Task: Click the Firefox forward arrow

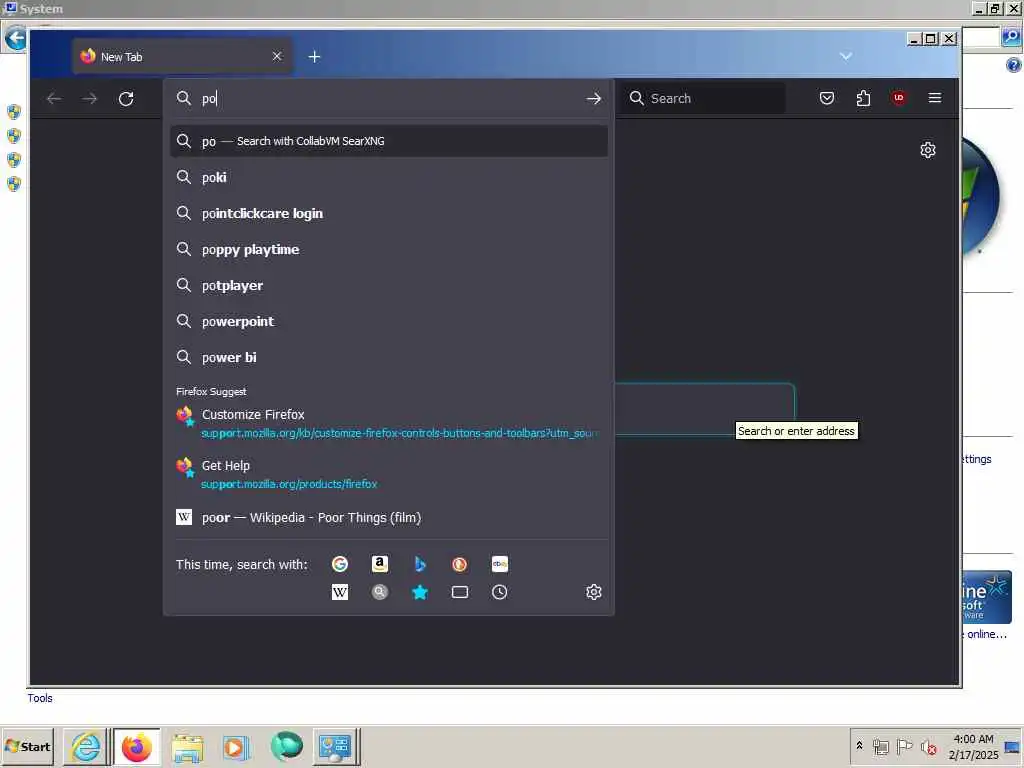Action: point(90,99)
